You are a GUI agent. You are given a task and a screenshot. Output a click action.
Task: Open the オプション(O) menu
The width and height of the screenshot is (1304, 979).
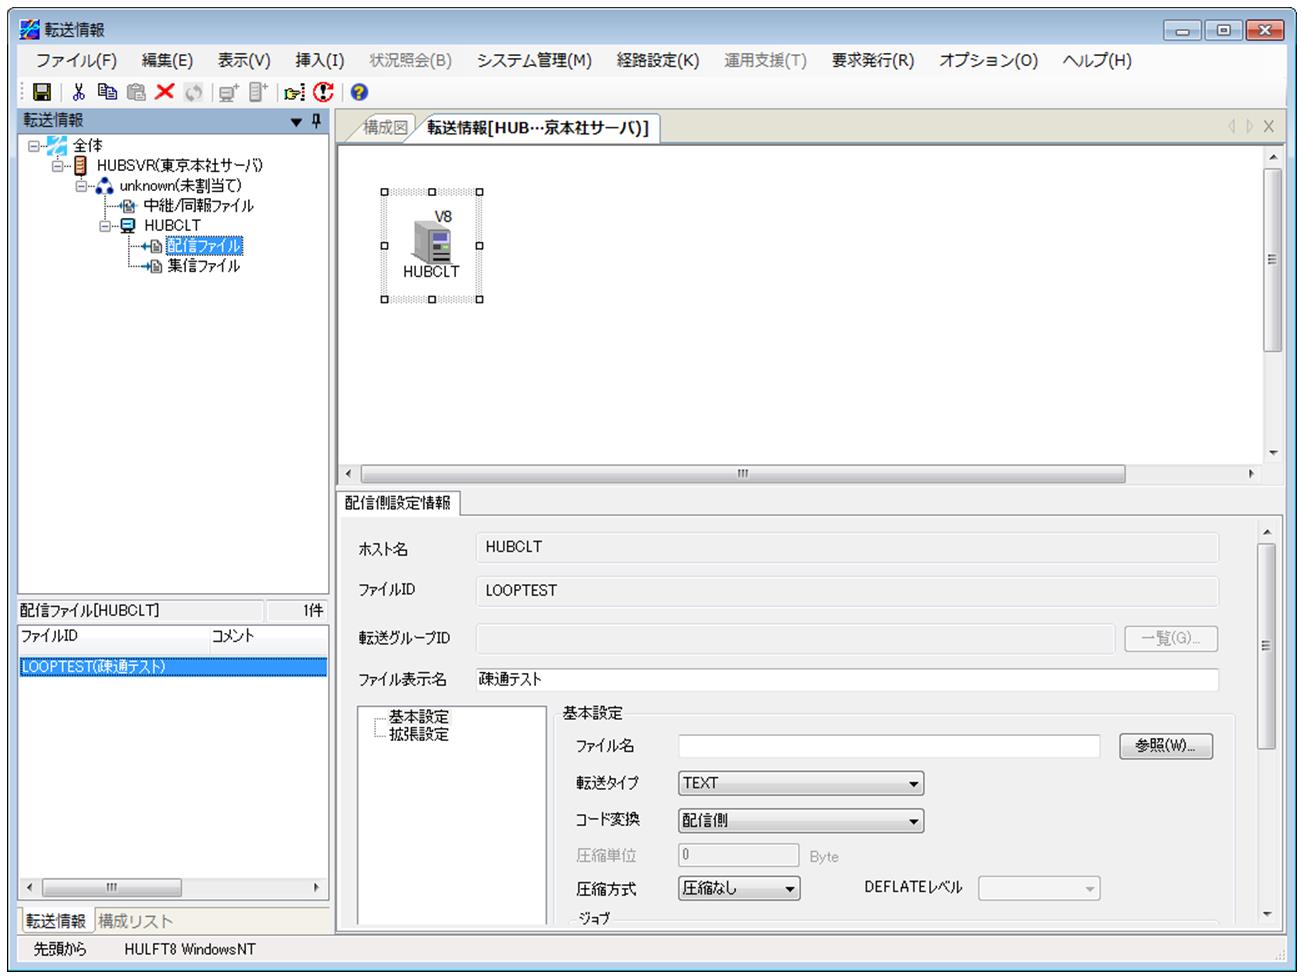point(988,60)
